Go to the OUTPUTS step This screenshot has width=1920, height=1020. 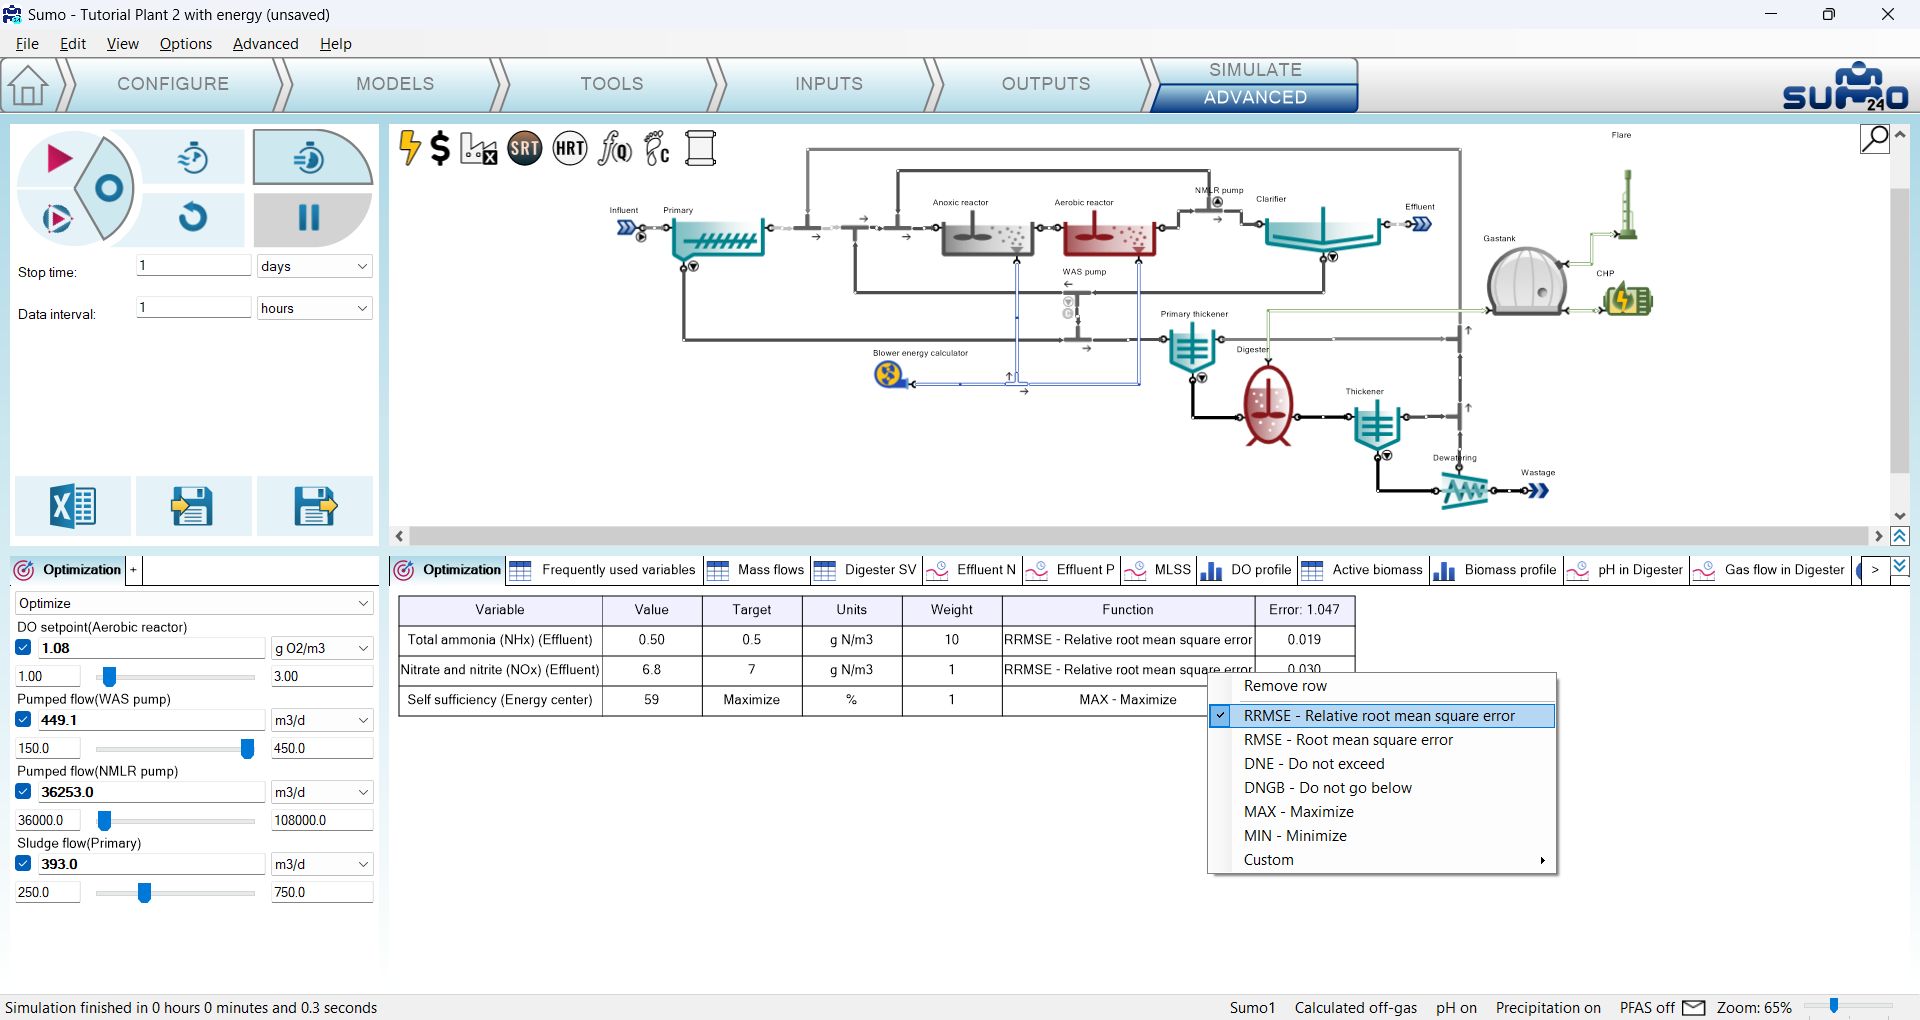tap(1046, 84)
